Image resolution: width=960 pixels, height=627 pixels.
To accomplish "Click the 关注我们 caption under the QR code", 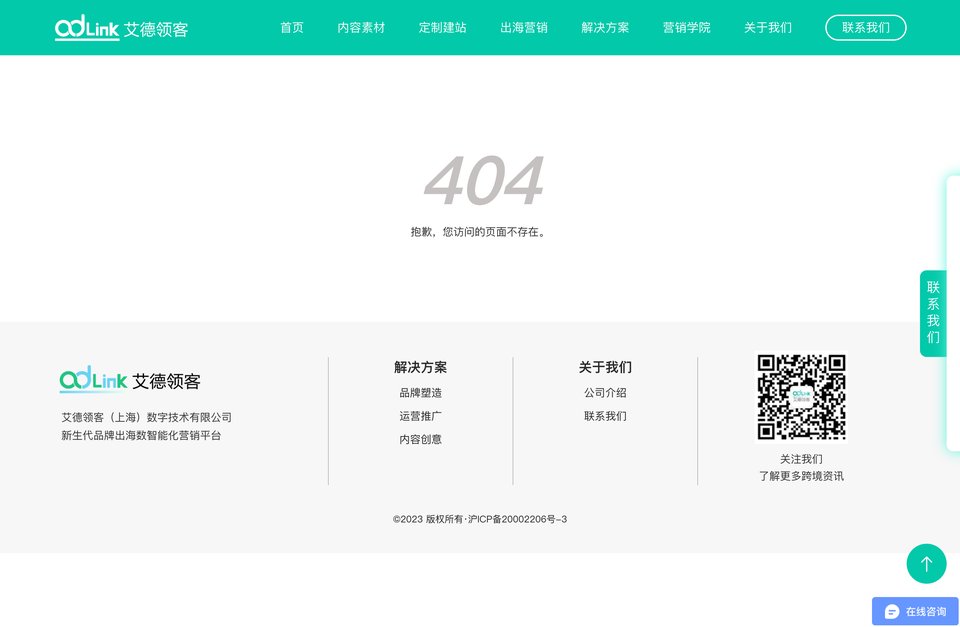I will point(801,459).
